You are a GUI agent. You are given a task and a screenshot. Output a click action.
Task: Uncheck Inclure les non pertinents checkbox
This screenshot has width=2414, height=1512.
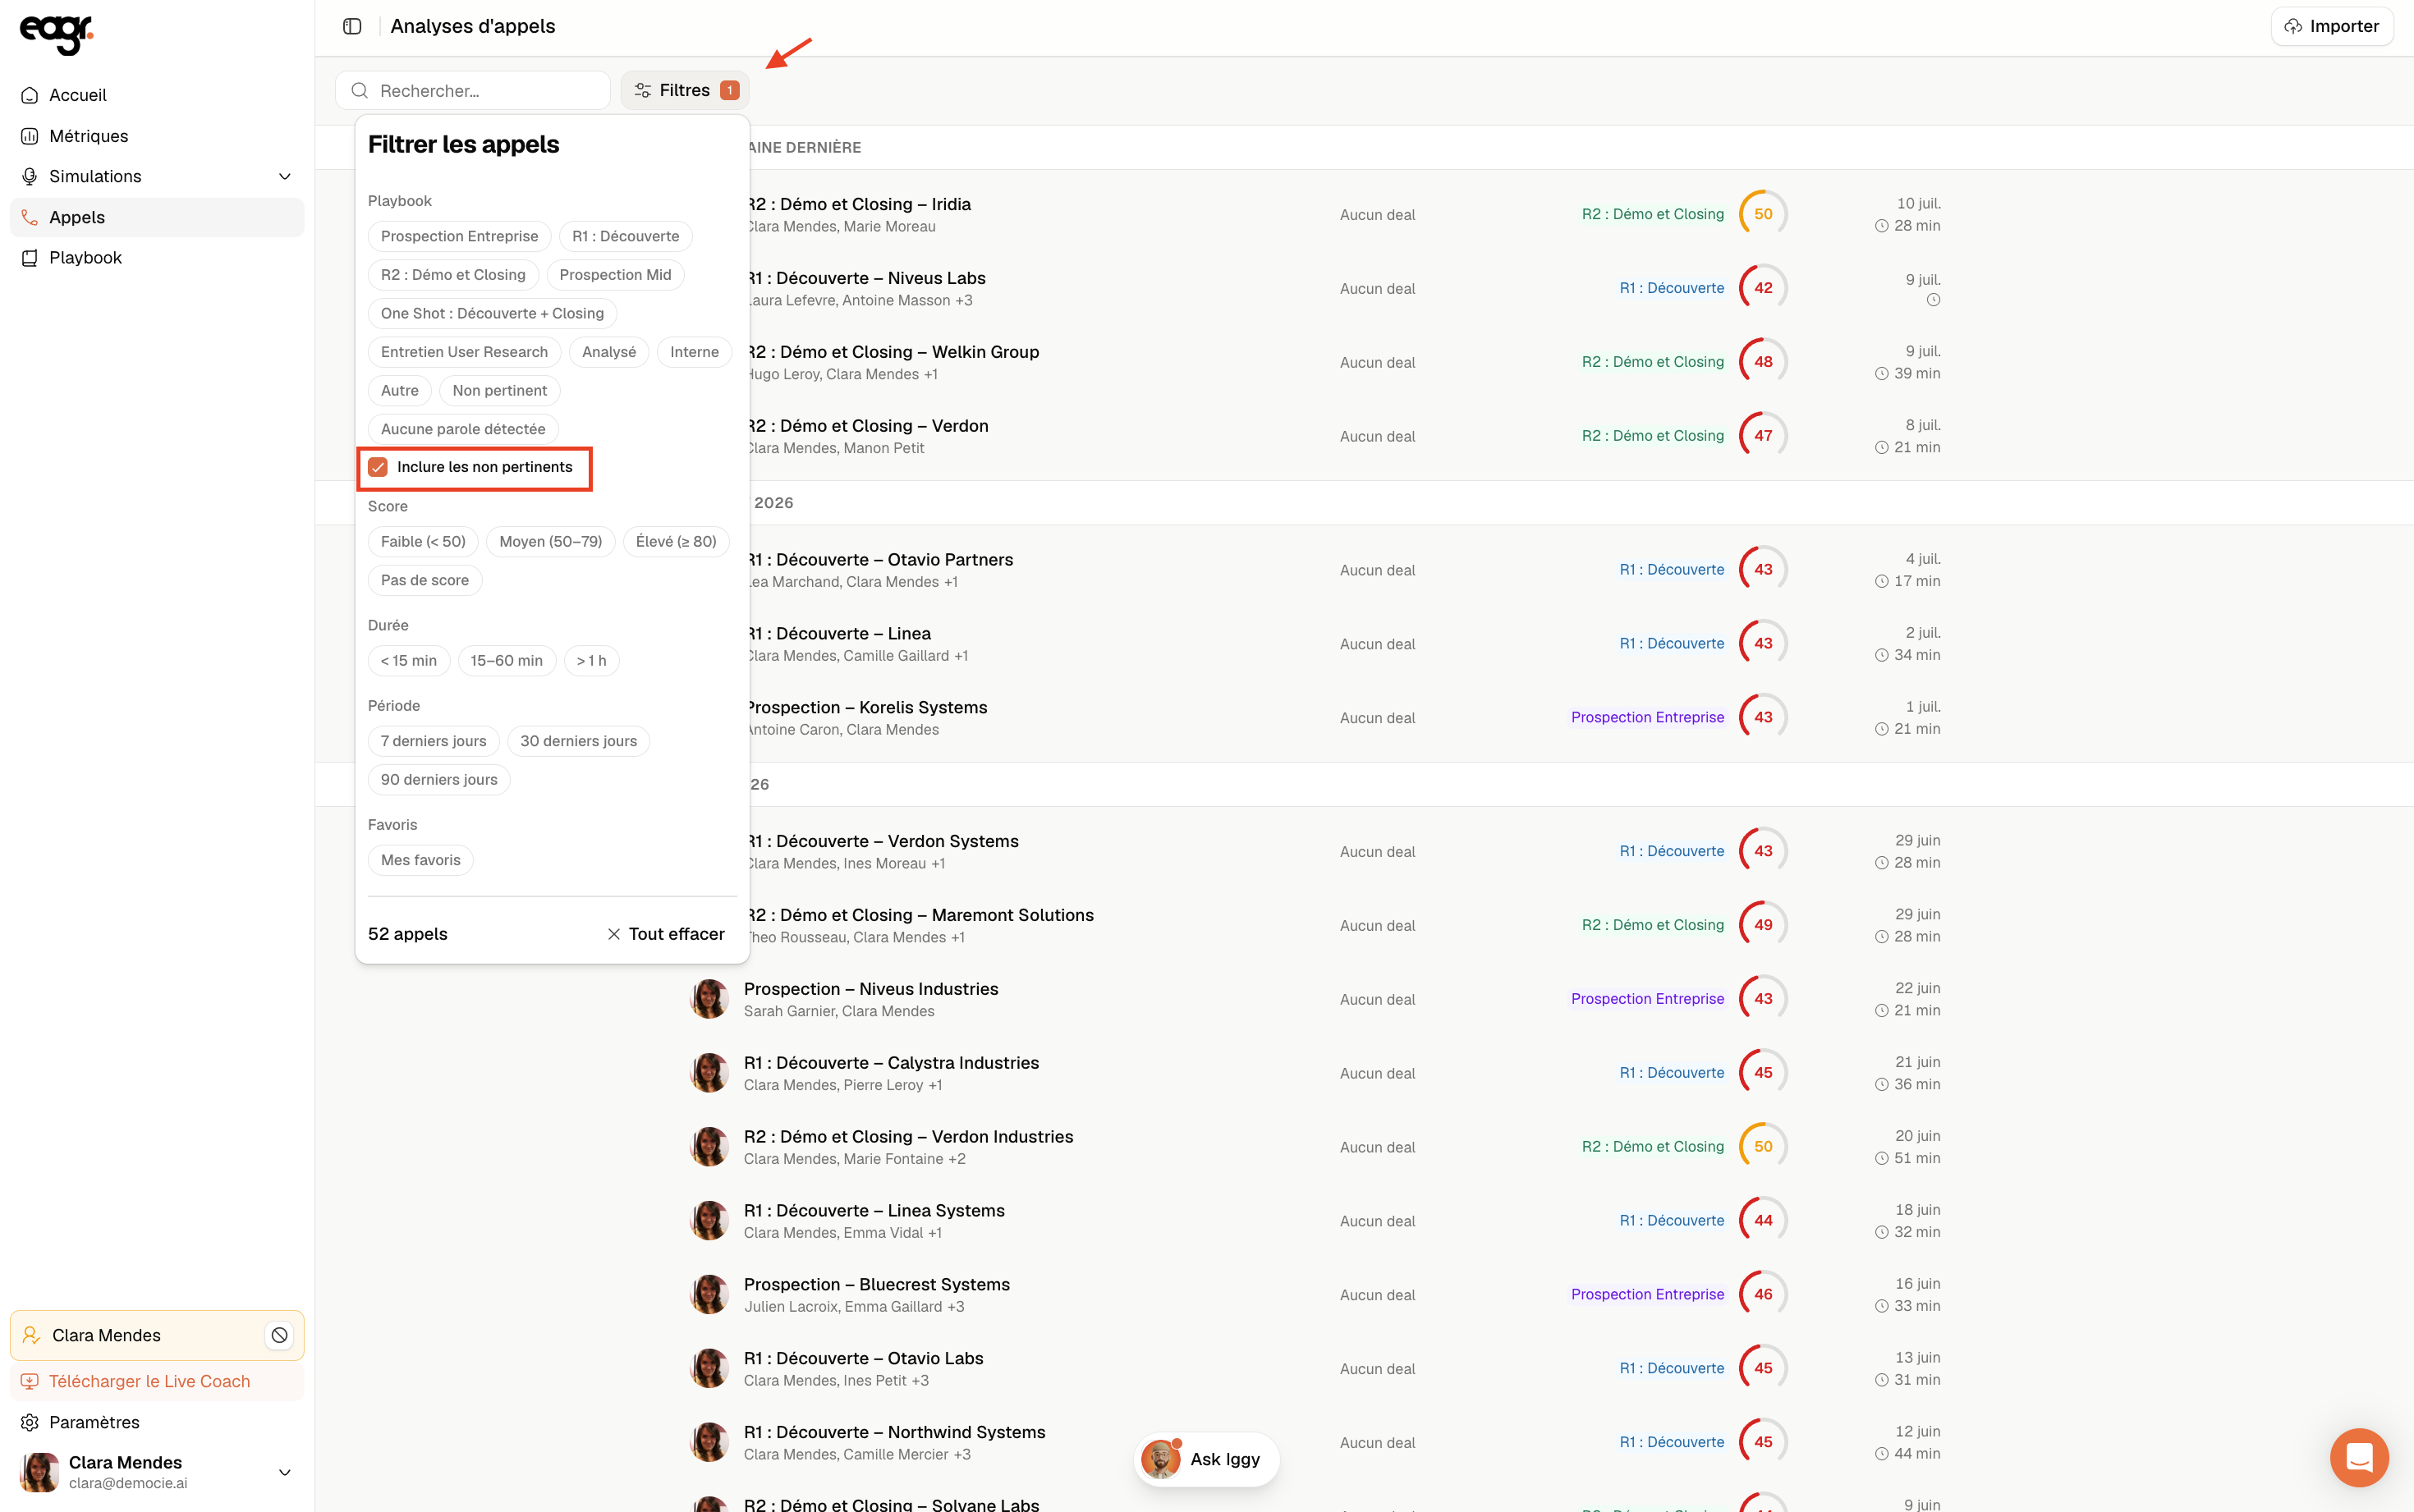(x=378, y=467)
